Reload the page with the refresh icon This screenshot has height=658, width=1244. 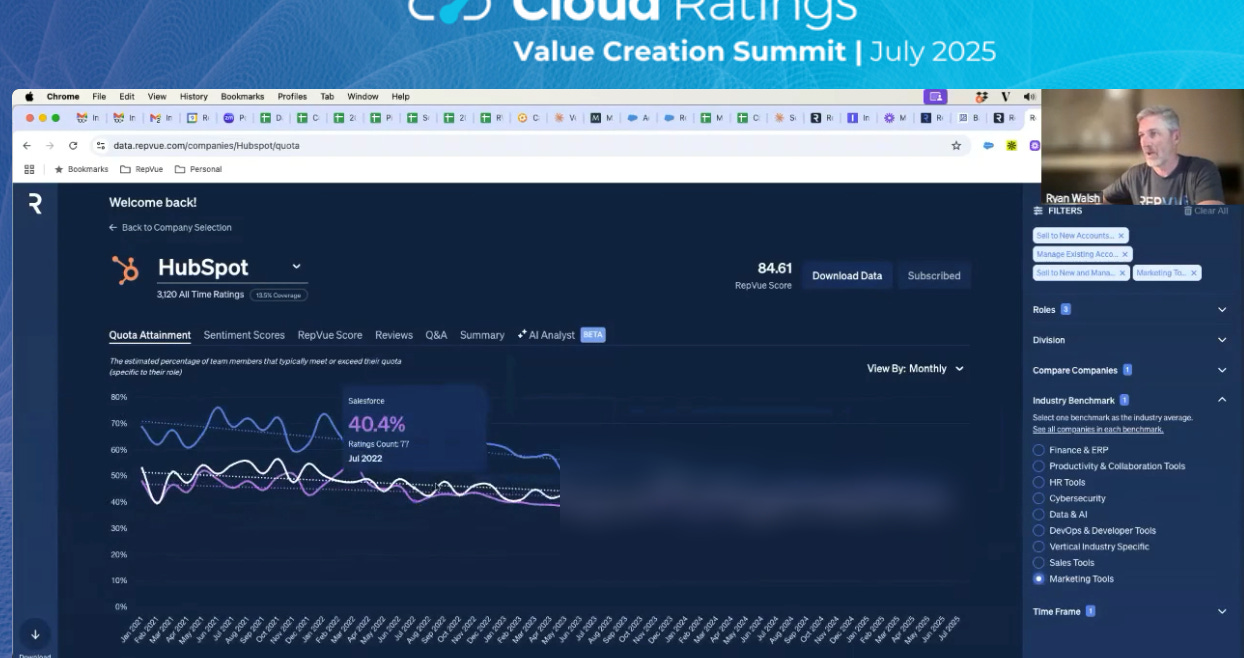click(x=73, y=145)
